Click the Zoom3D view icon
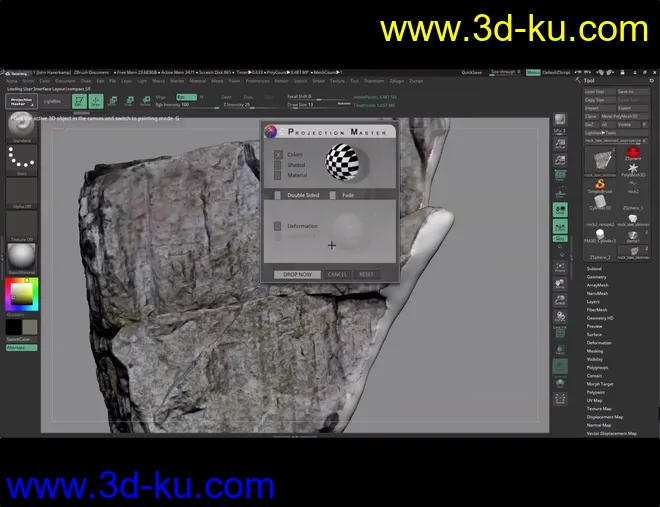The height and width of the screenshot is (507, 660). click(560, 300)
